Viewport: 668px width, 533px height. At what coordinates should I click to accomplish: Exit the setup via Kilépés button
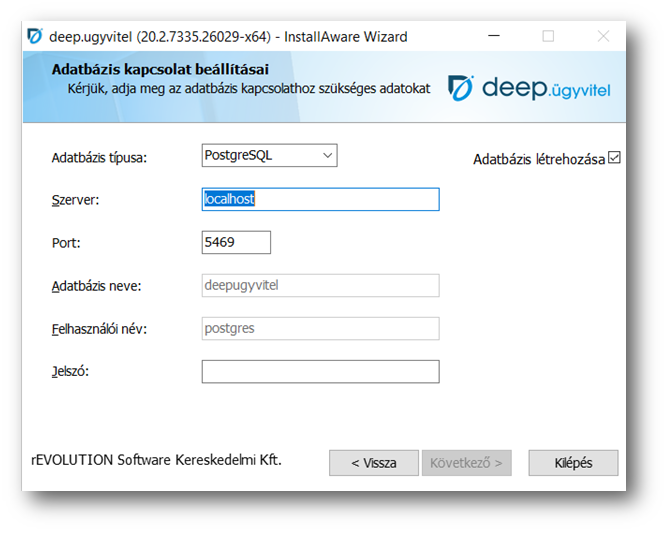[574, 463]
